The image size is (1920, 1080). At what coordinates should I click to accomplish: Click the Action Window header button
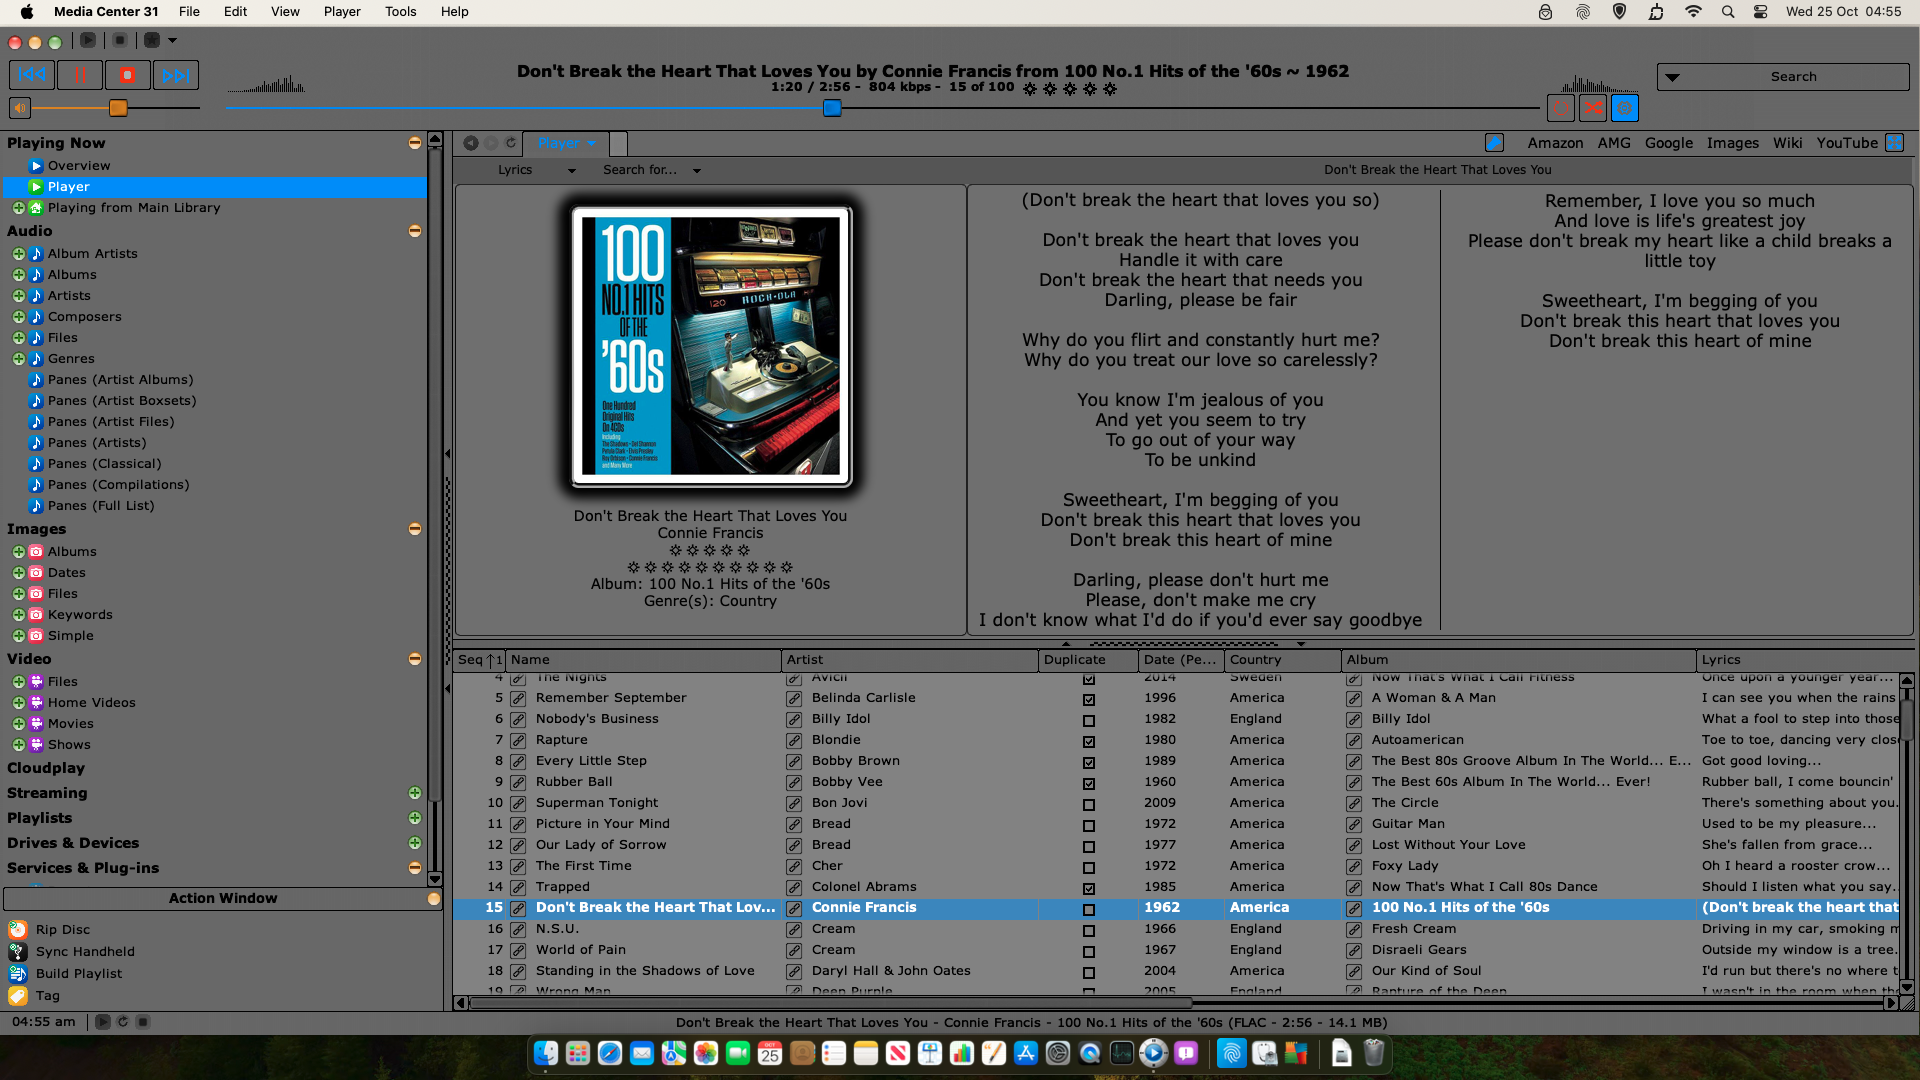click(223, 899)
